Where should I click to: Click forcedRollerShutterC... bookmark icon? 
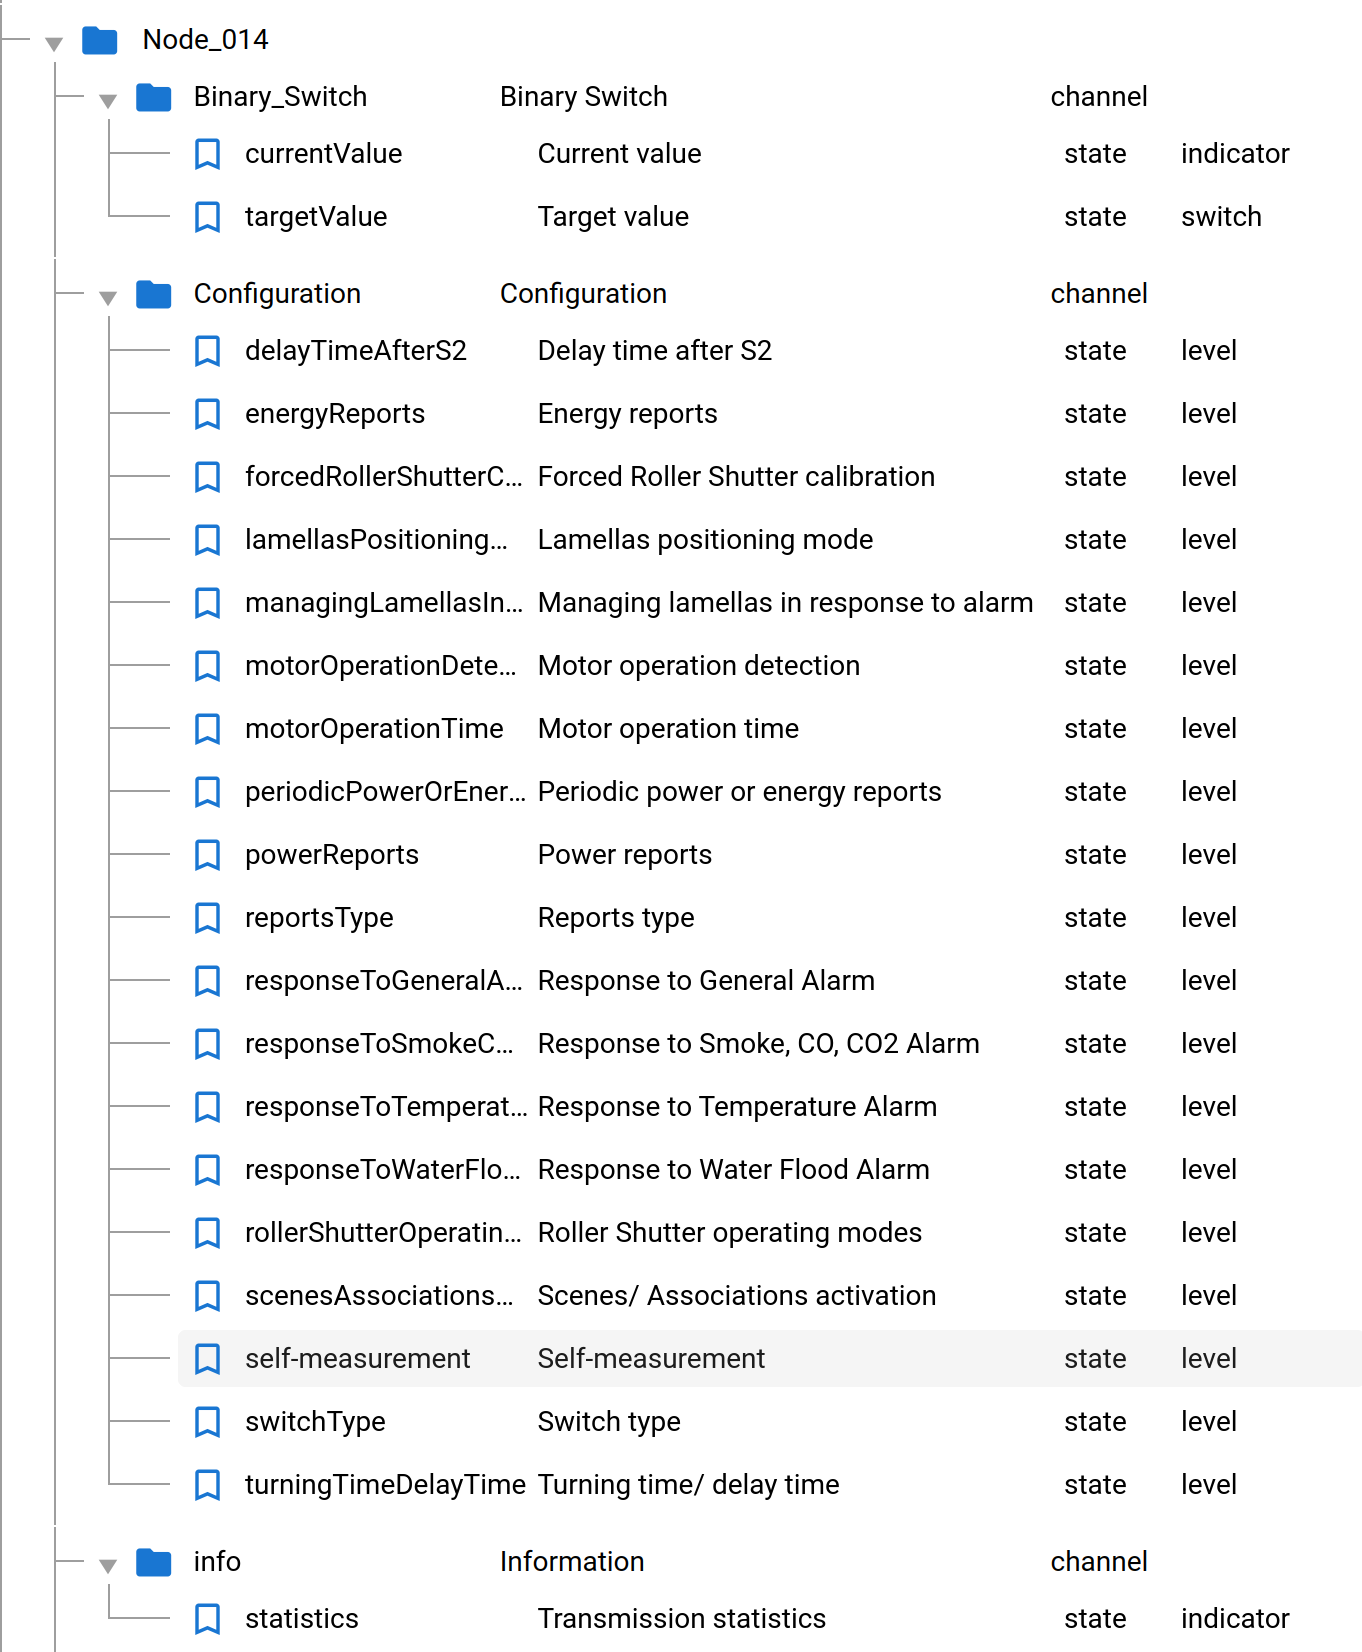pos(207,477)
